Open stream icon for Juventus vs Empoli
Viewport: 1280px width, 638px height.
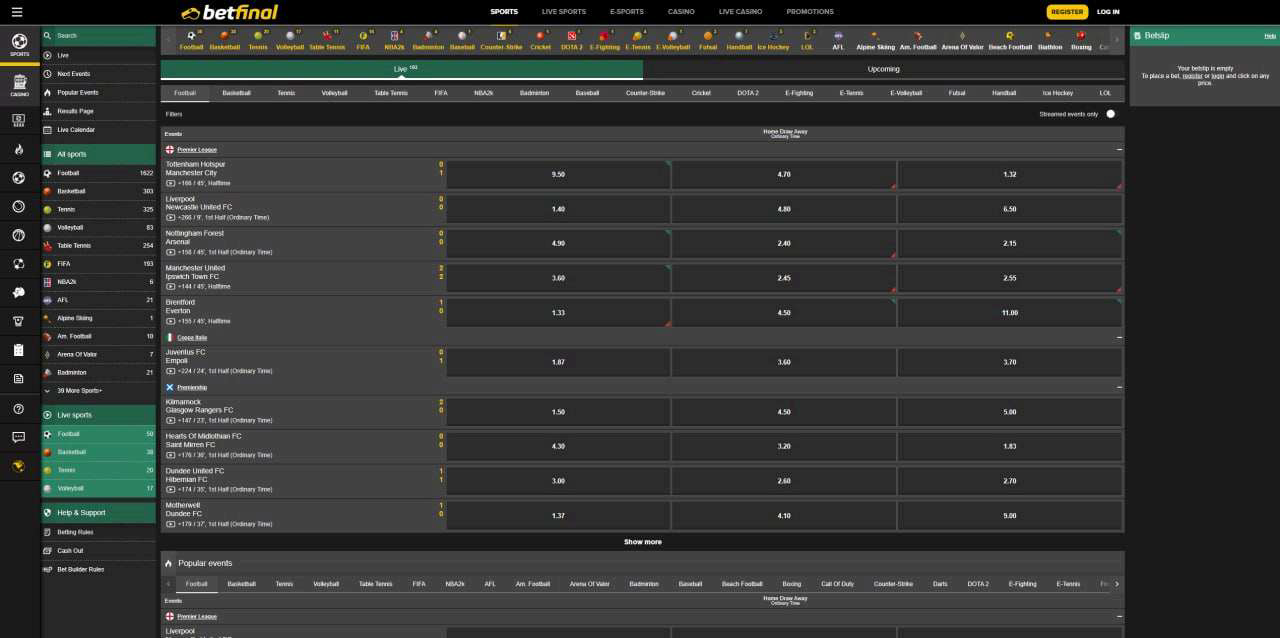click(170, 371)
